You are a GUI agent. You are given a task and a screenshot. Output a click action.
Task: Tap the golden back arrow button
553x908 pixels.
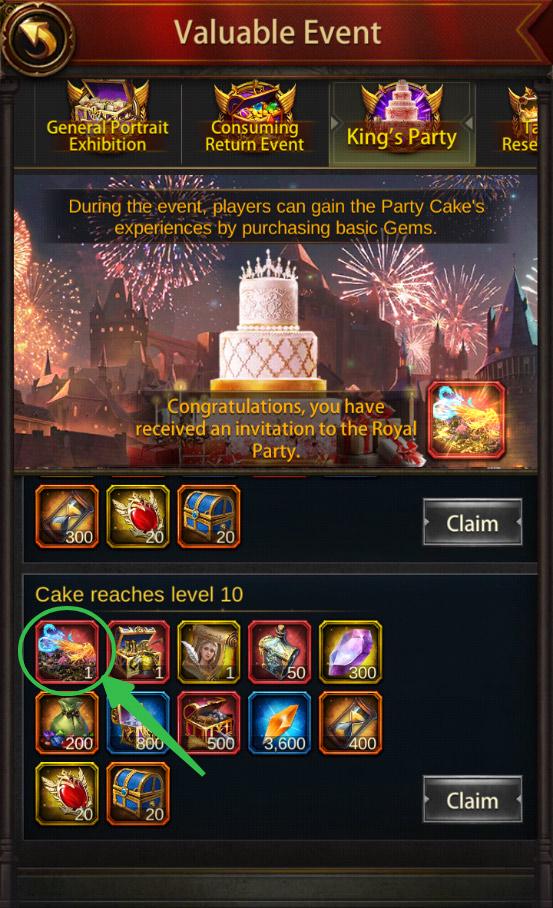click(39, 36)
